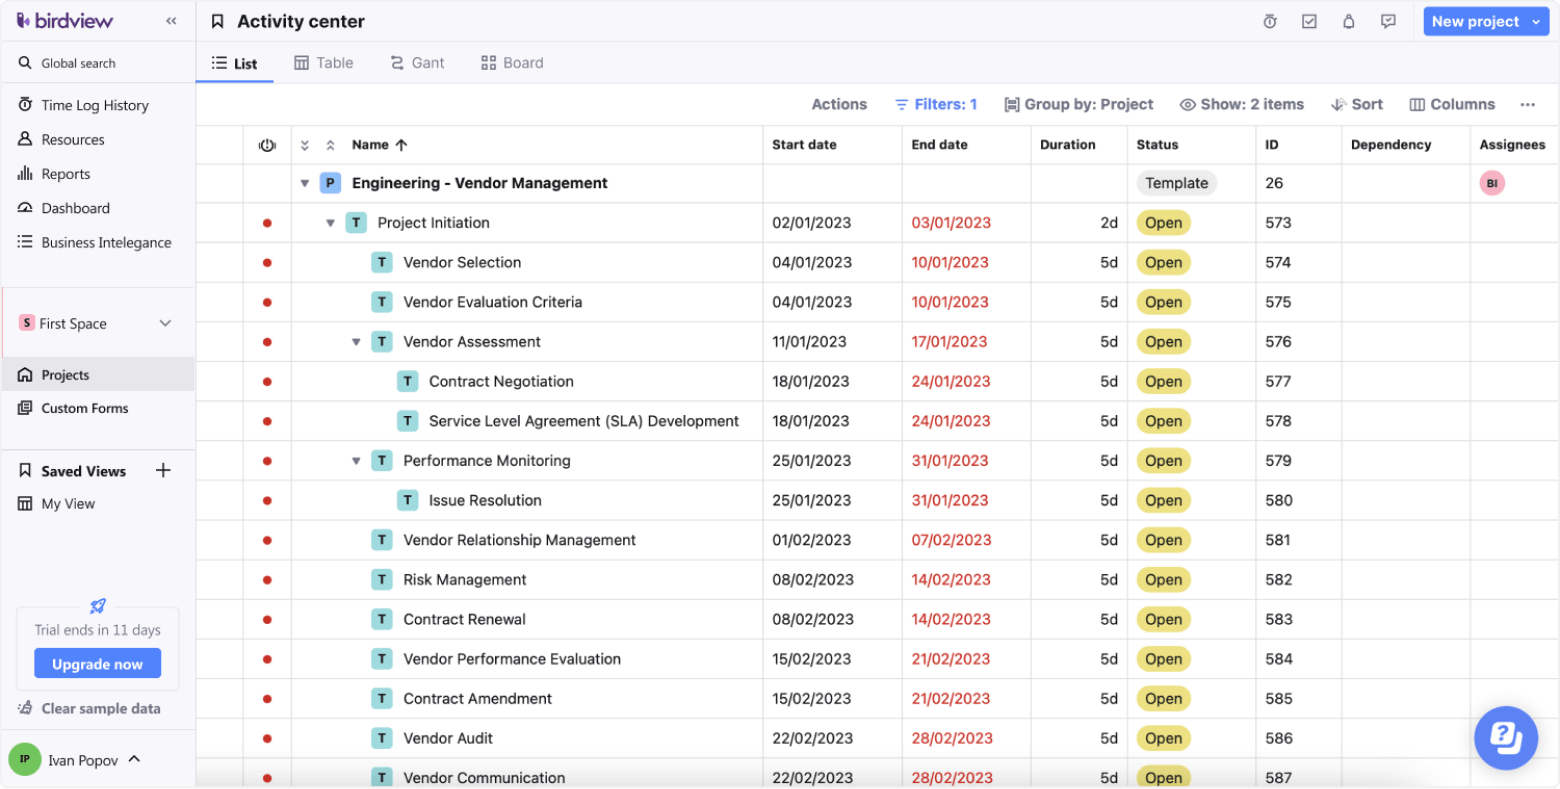
Task: Click the red status dot for Vendor Assessment
Action: tap(267, 342)
